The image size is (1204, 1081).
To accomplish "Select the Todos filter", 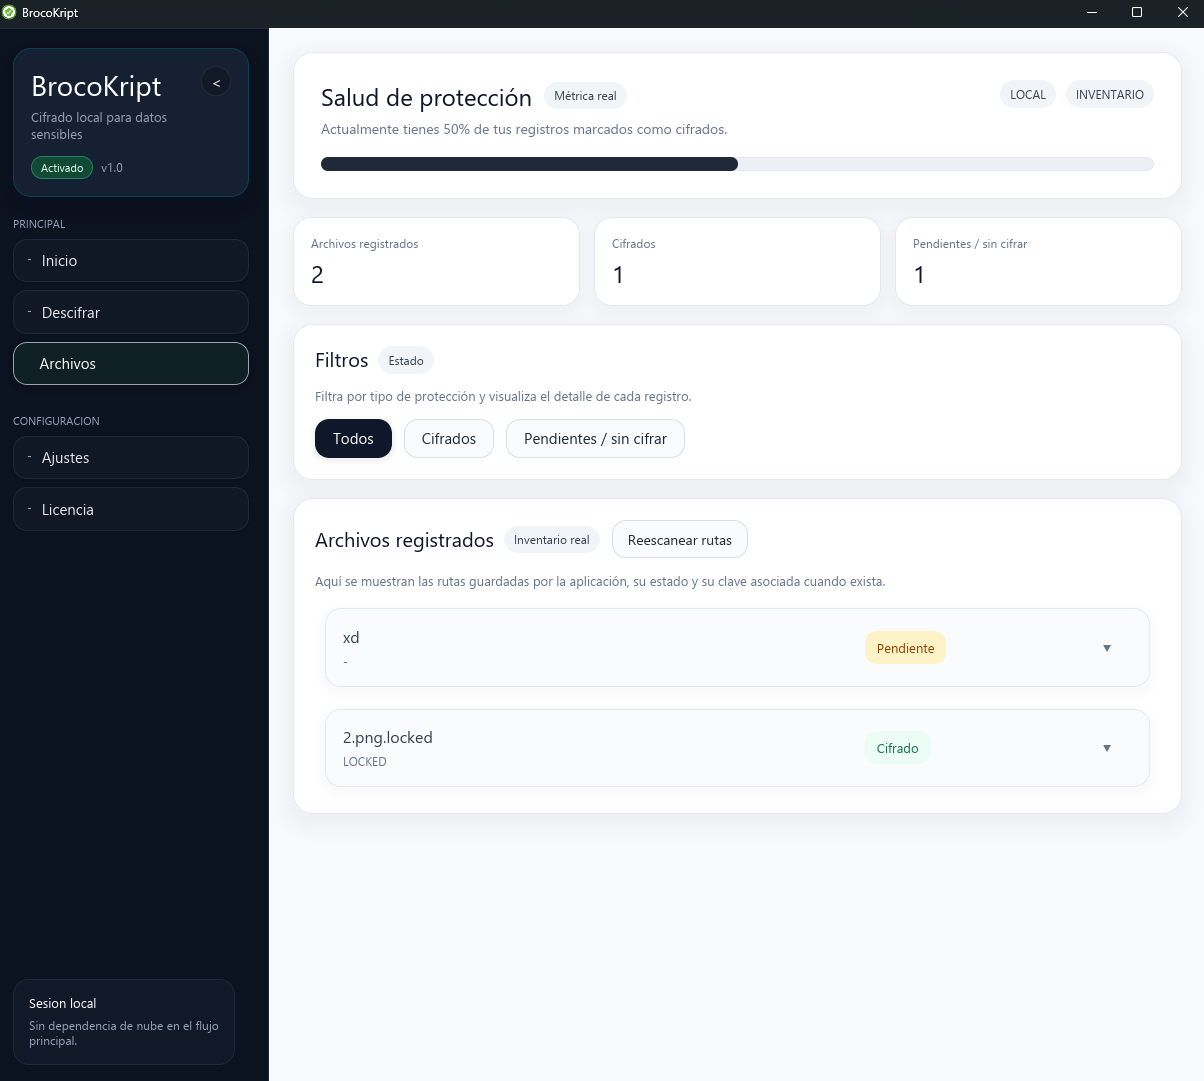I will 353,439.
